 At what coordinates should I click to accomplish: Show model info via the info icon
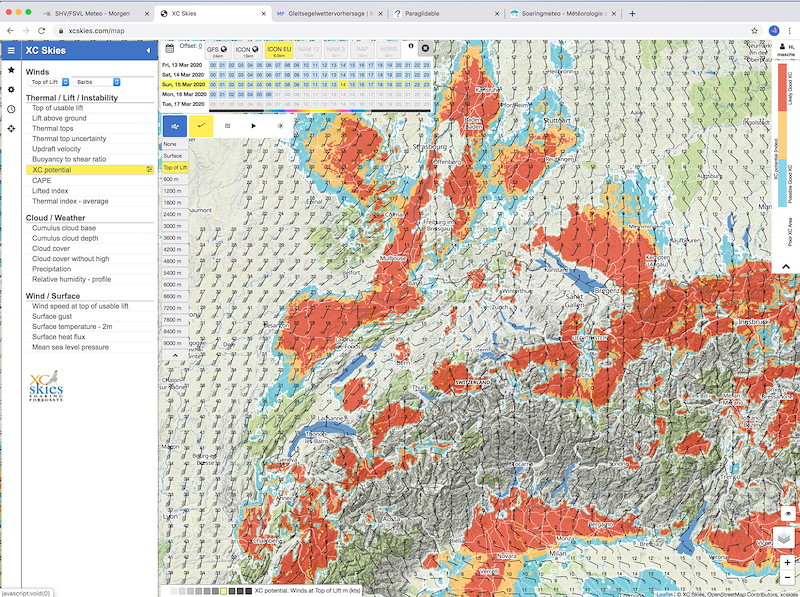[x=411, y=46]
